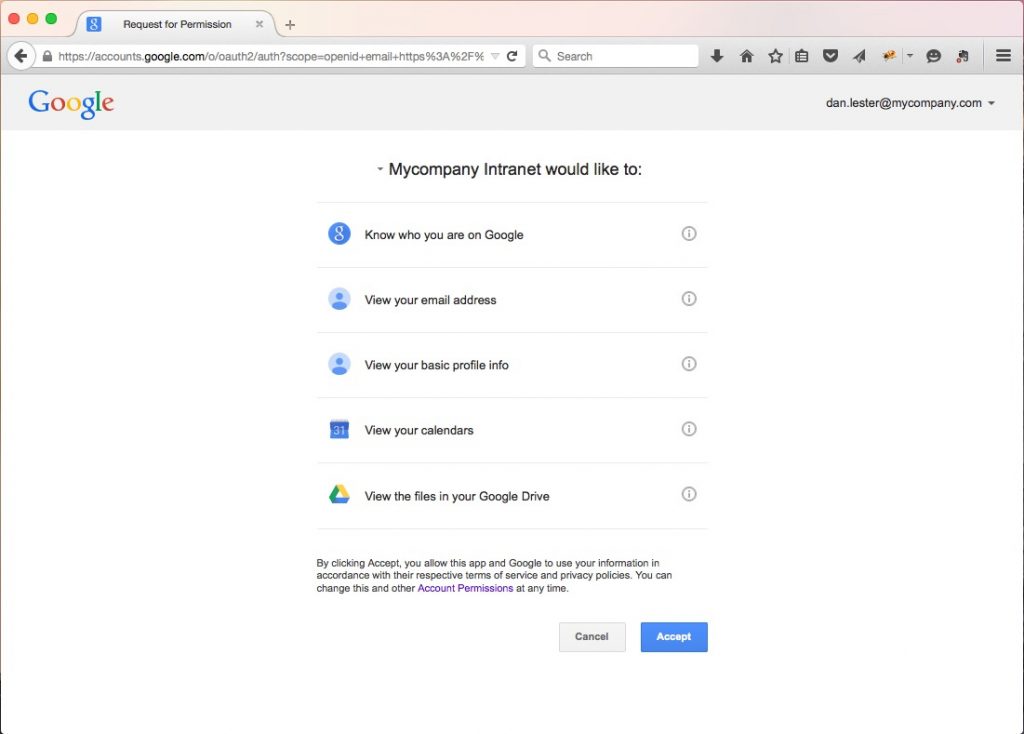This screenshot has height=734, width=1024.
Task: Open the Firebug dropdown arrow
Action: 910,56
